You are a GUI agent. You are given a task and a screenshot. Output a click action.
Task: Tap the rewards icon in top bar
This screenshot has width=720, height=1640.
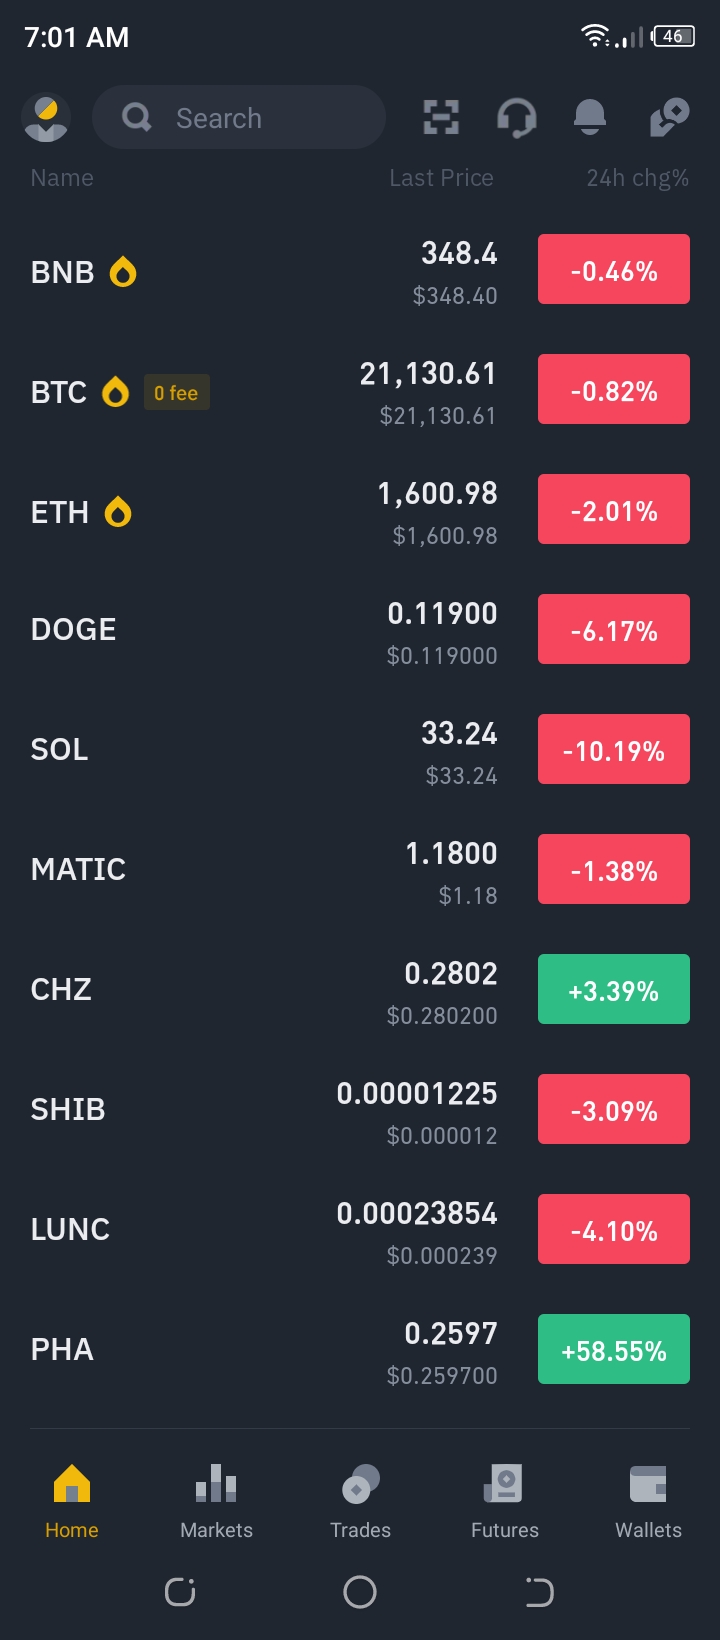point(669,118)
